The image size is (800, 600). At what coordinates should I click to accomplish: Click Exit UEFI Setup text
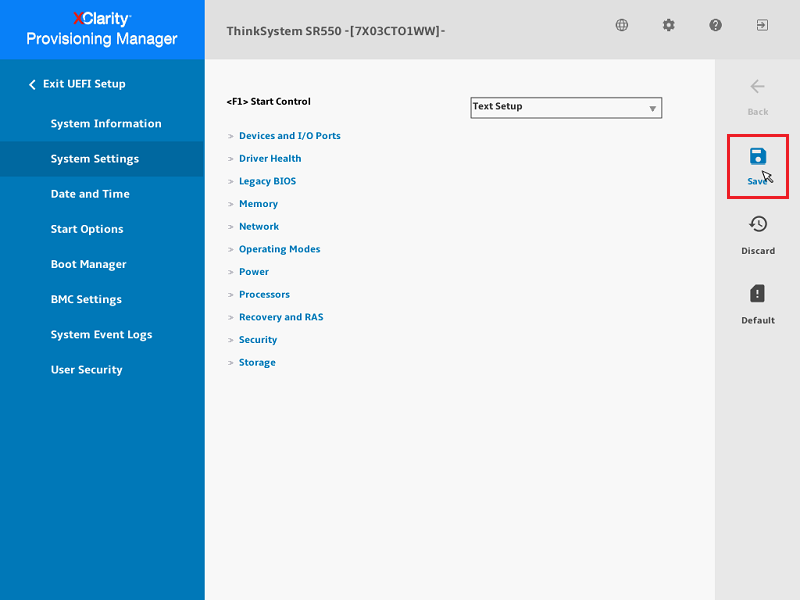pos(84,84)
